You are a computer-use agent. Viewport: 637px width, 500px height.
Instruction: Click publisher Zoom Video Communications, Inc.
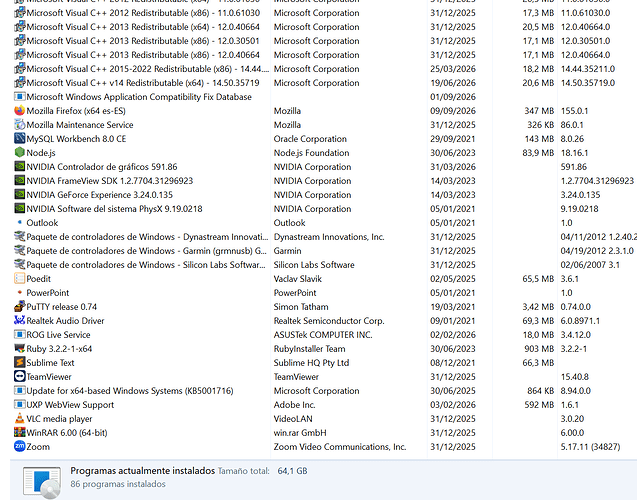click(340, 447)
